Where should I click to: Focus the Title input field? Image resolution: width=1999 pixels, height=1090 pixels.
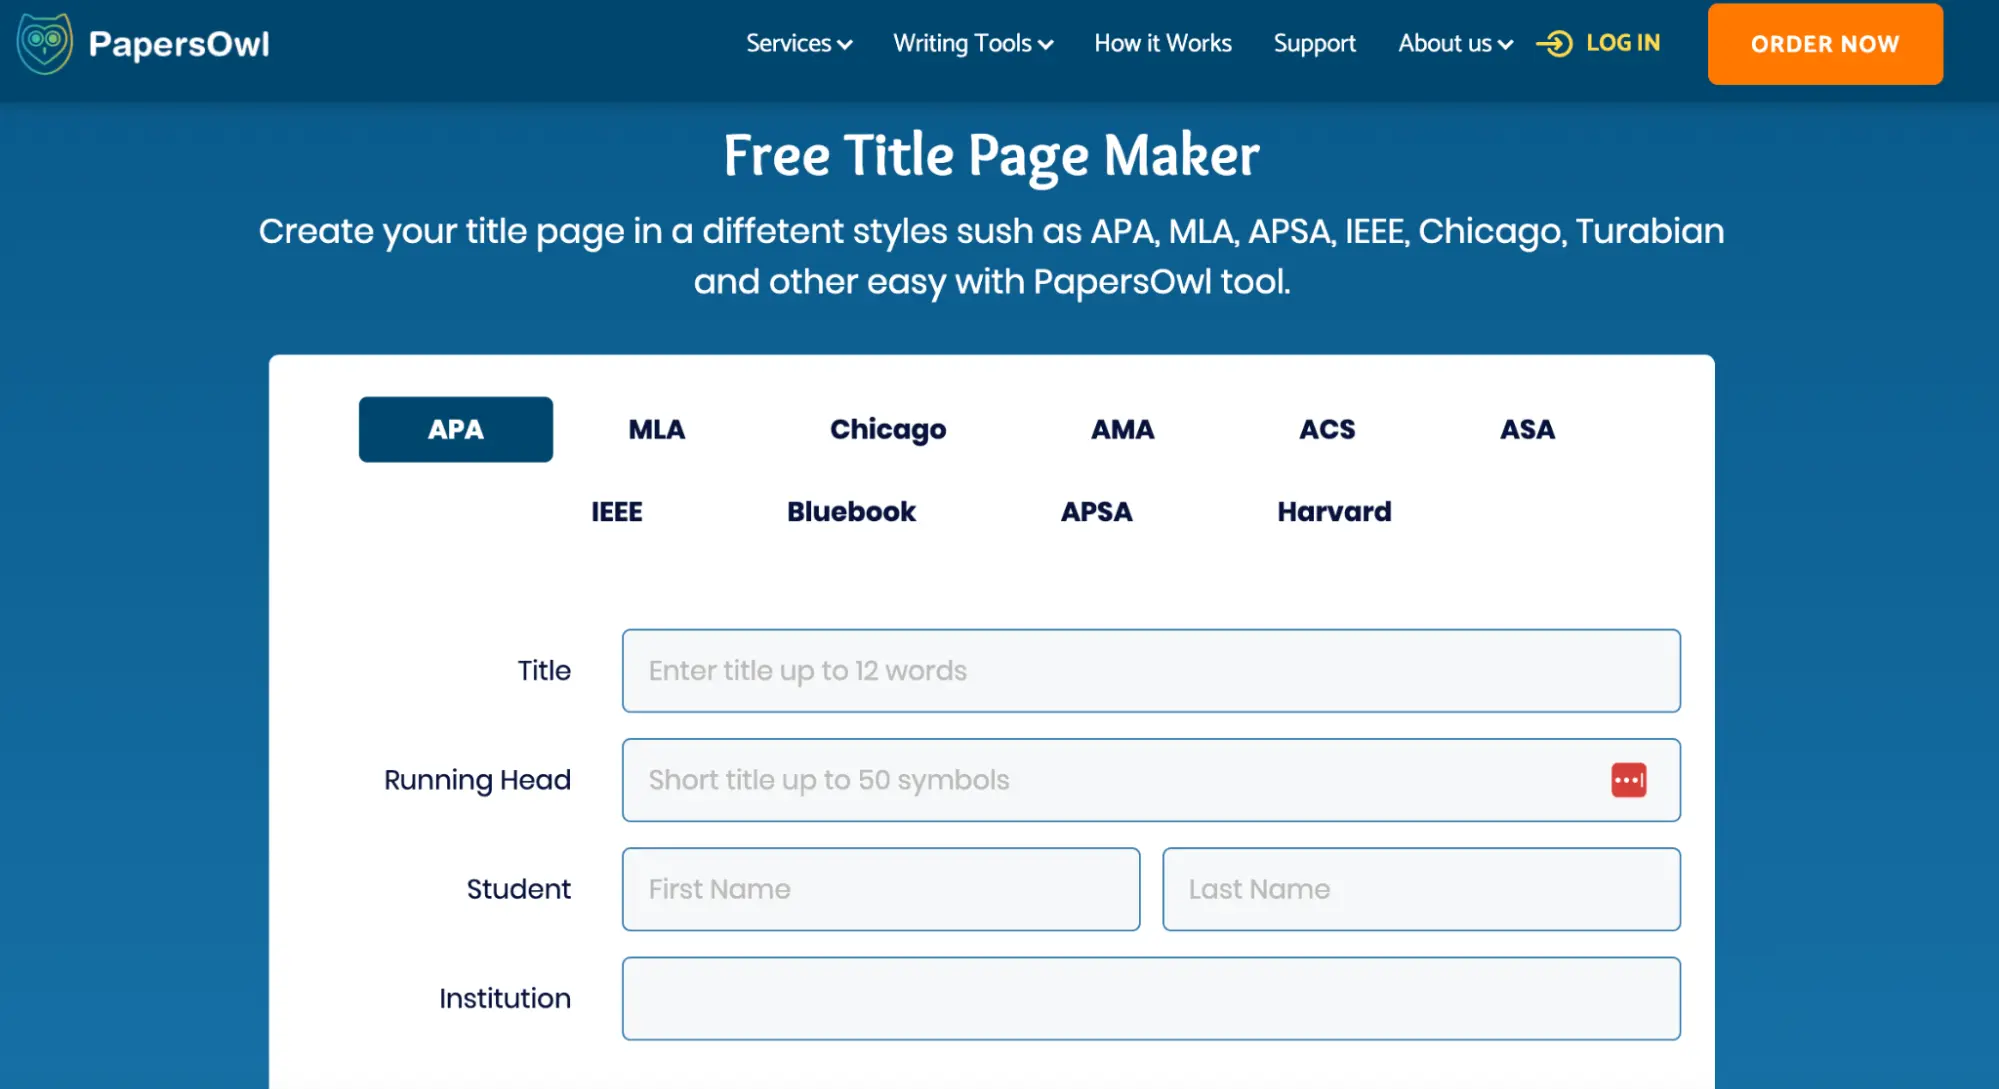pyautogui.click(x=1151, y=671)
